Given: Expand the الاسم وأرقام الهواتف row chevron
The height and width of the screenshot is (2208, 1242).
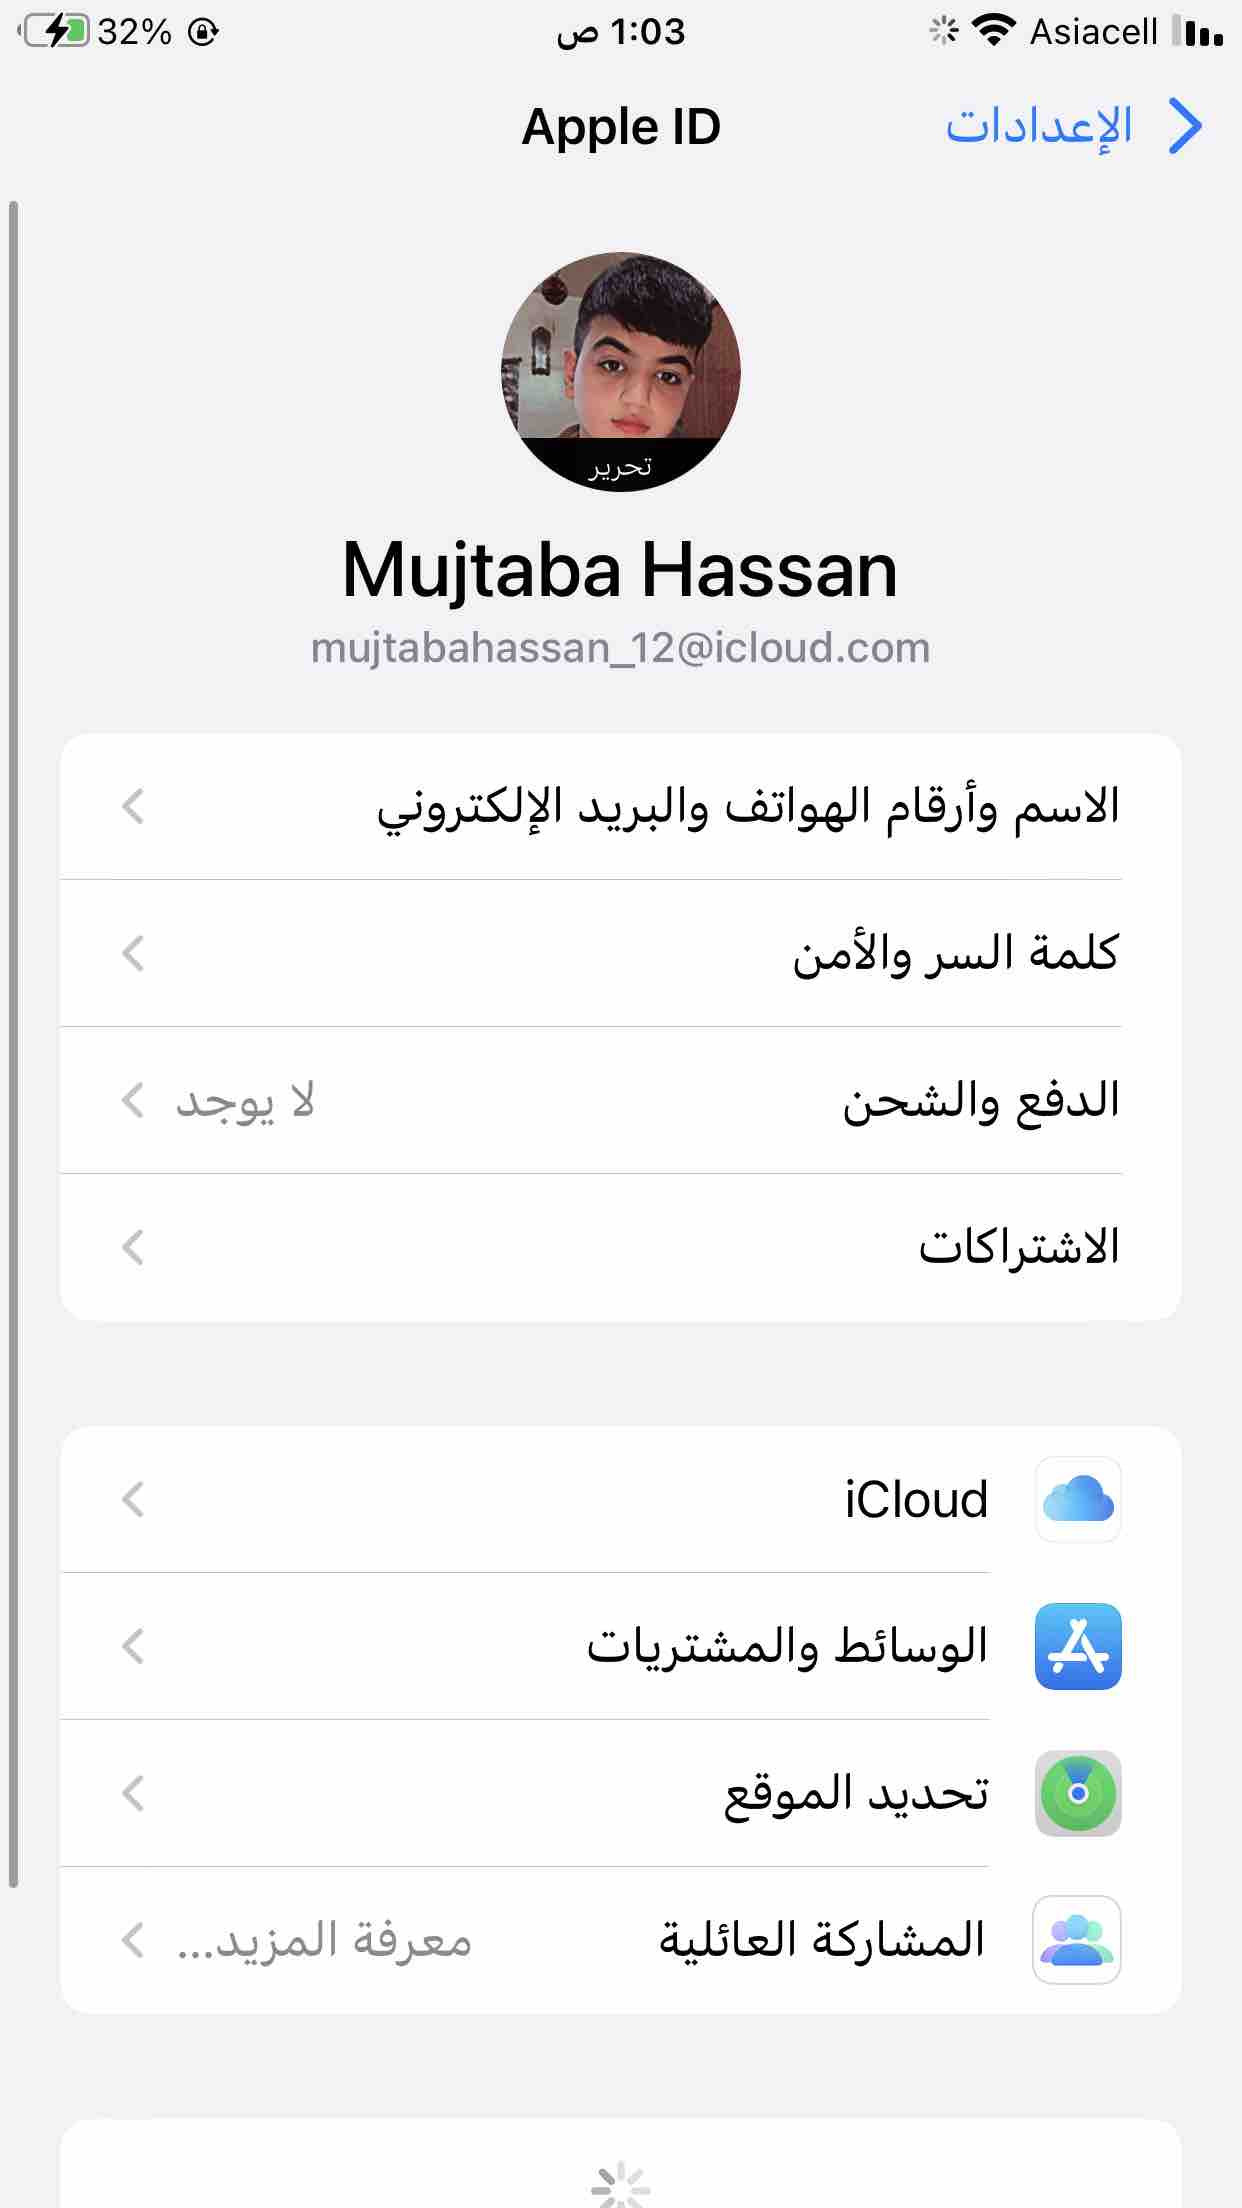Looking at the screenshot, I should [x=133, y=806].
